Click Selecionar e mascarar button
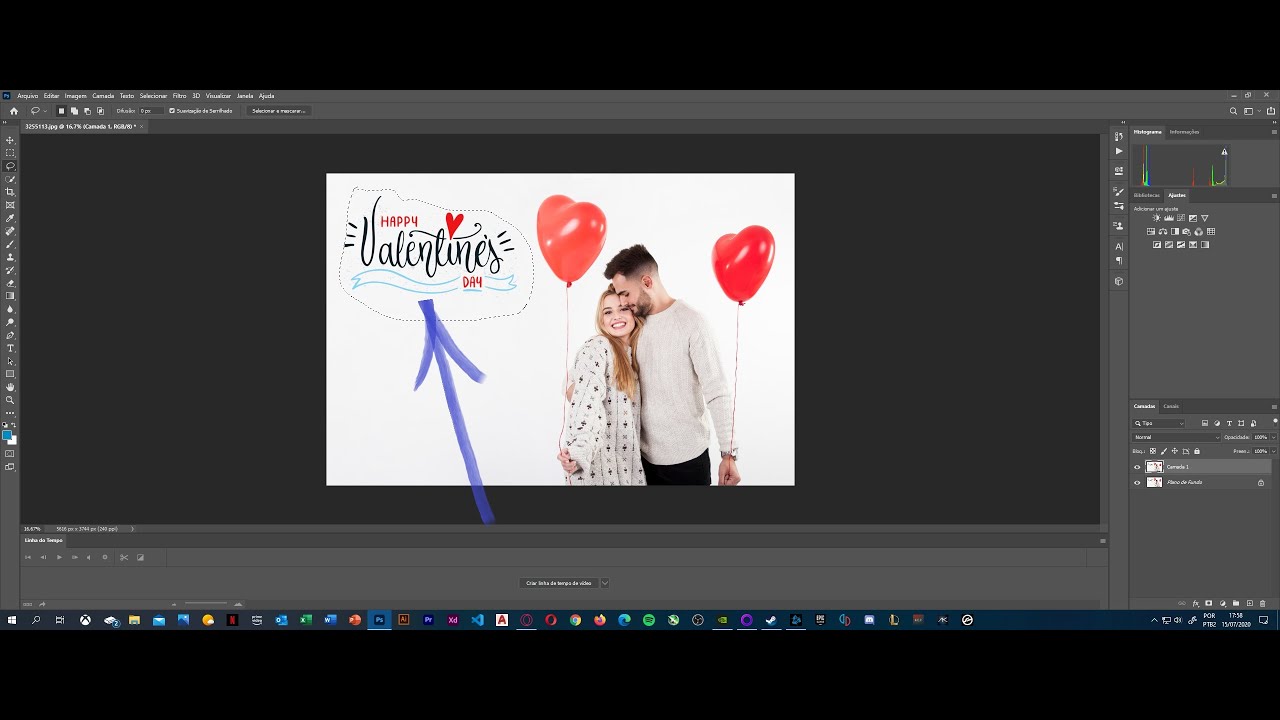Viewport: 1280px width, 720px height. [278, 111]
